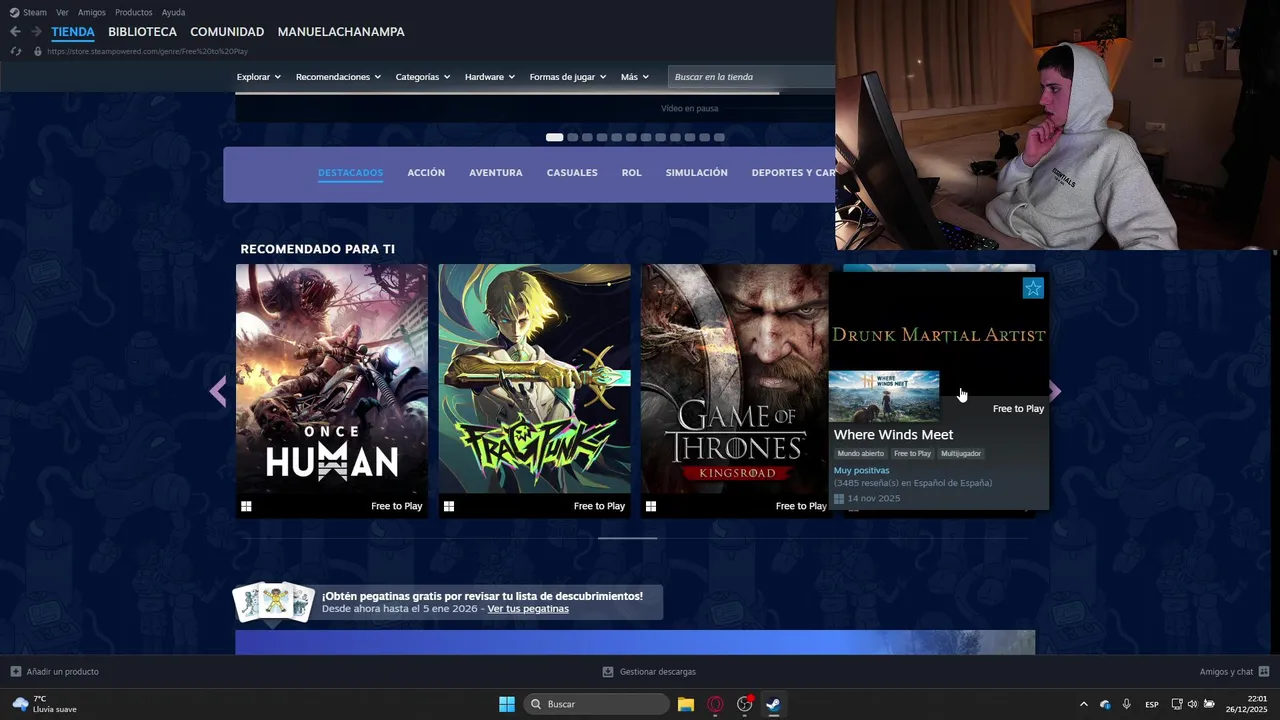Open the MANUELACHANAMPA profile tab

pyautogui.click(x=341, y=32)
